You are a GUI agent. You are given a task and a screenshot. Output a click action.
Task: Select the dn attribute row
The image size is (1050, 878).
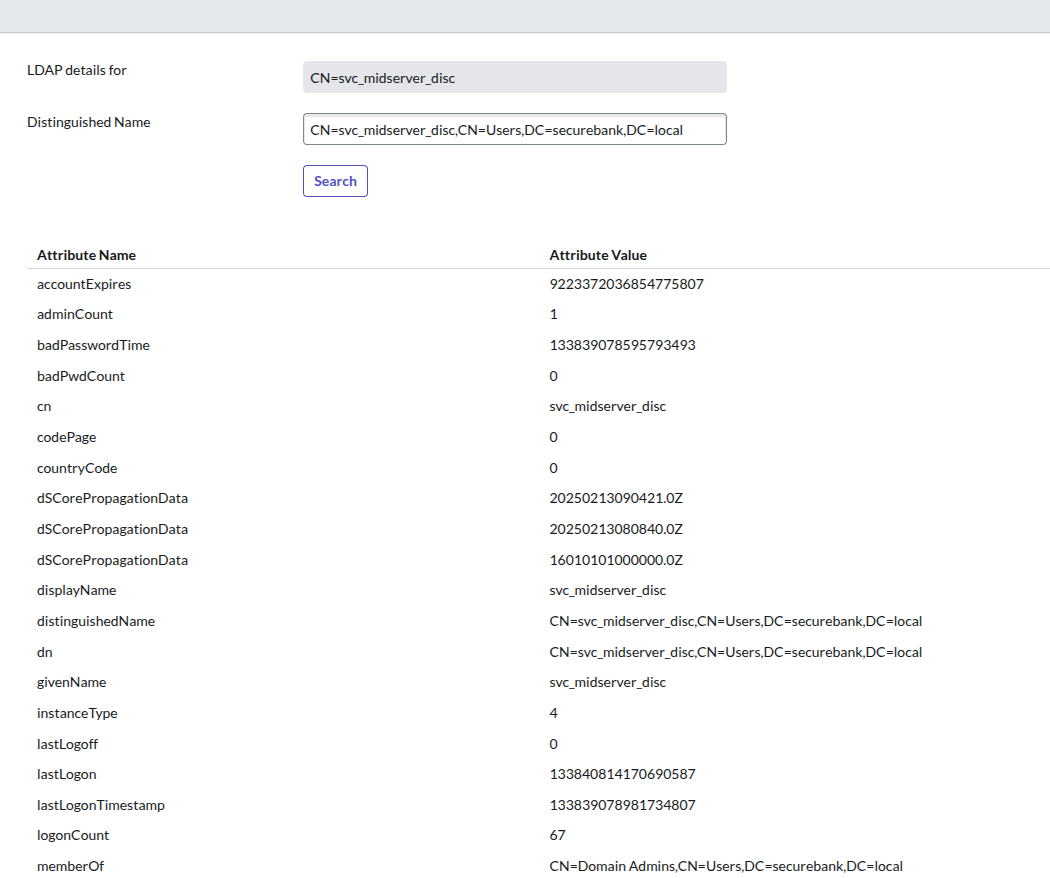coord(45,651)
